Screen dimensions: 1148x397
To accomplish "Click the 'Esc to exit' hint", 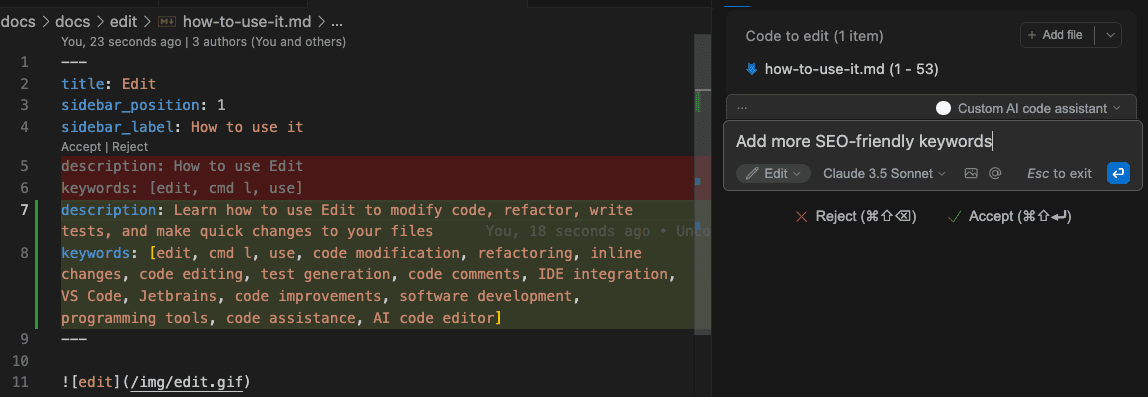I will pyautogui.click(x=1059, y=174).
